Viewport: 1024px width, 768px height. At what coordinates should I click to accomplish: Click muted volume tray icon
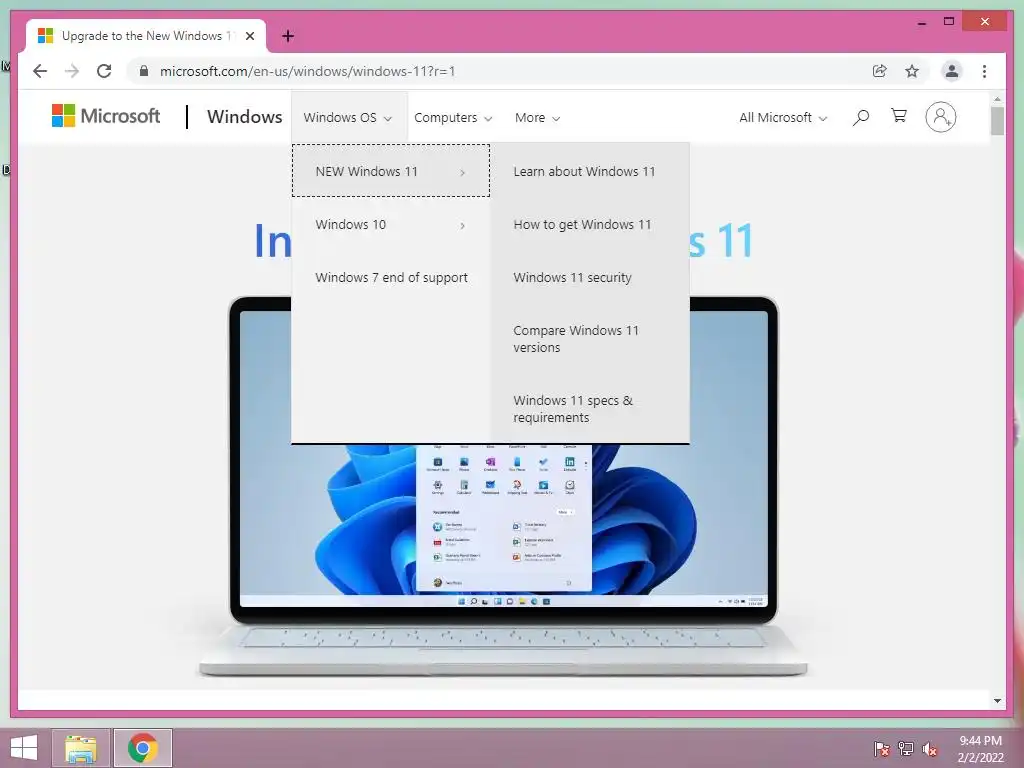pyautogui.click(x=930, y=748)
